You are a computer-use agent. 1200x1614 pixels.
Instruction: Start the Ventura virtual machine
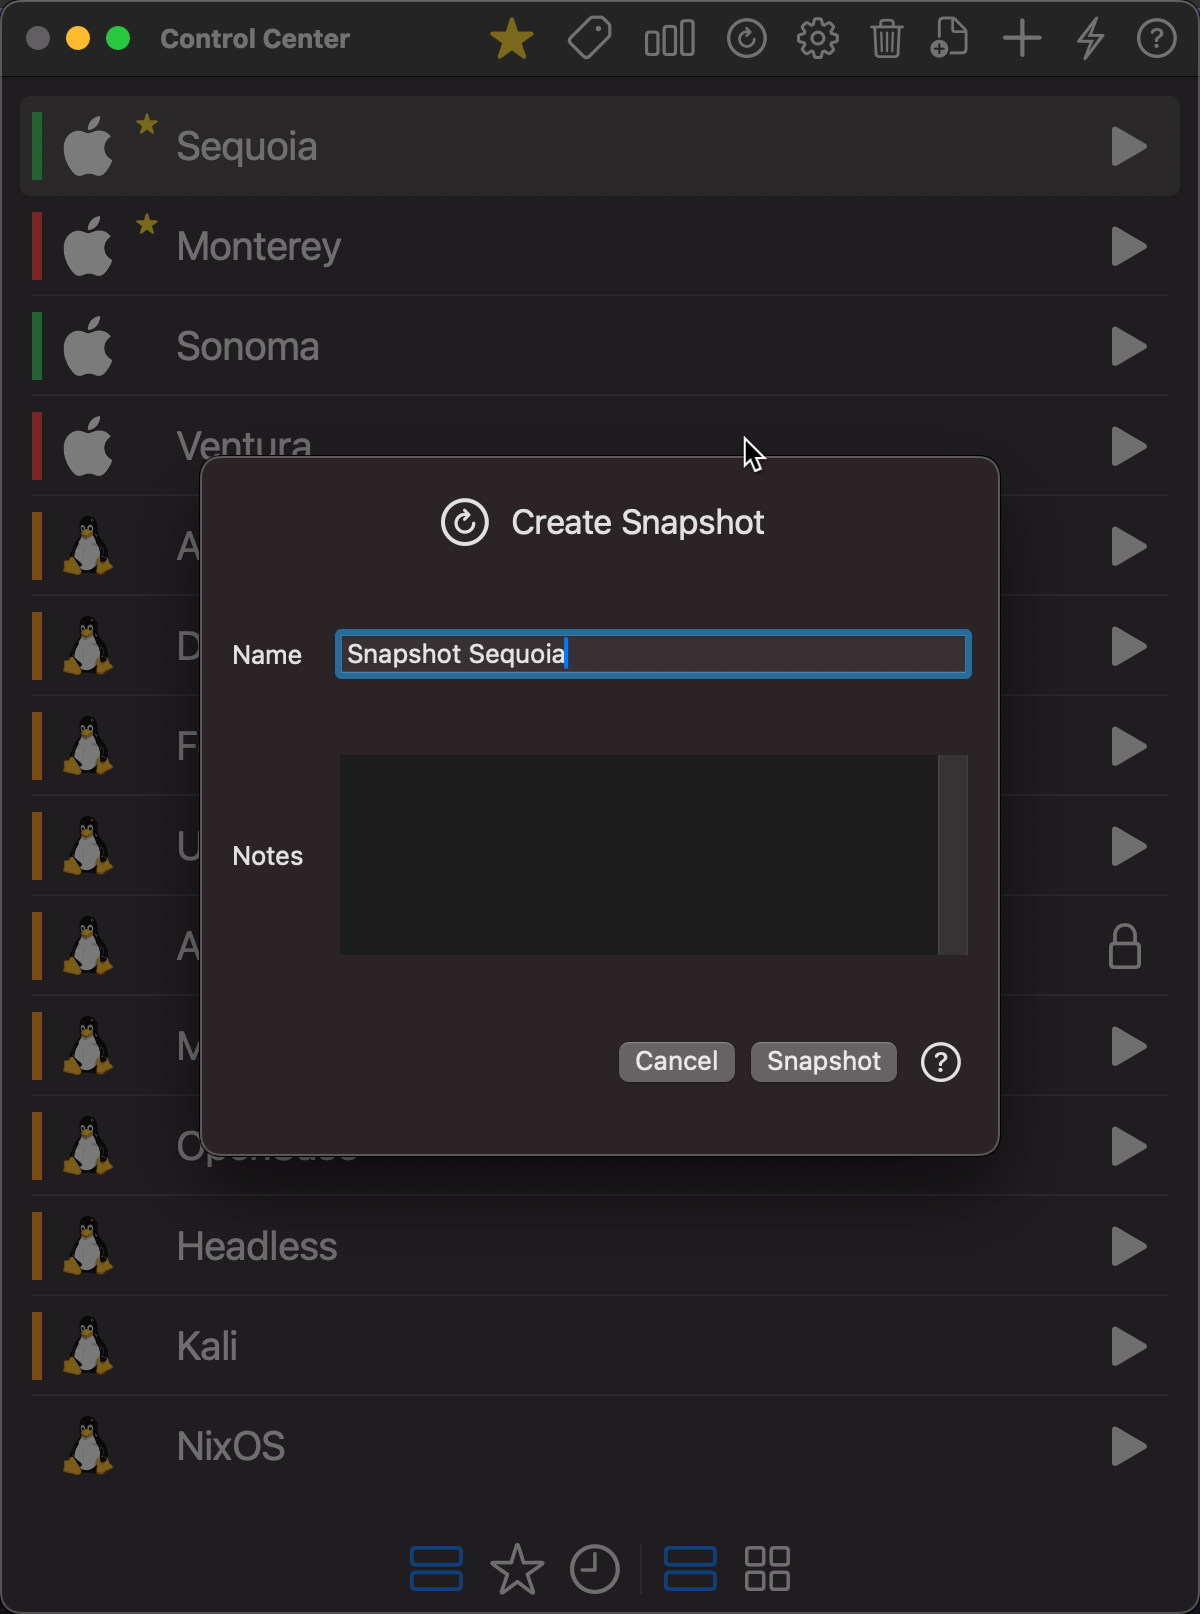pyautogui.click(x=1129, y=446)
